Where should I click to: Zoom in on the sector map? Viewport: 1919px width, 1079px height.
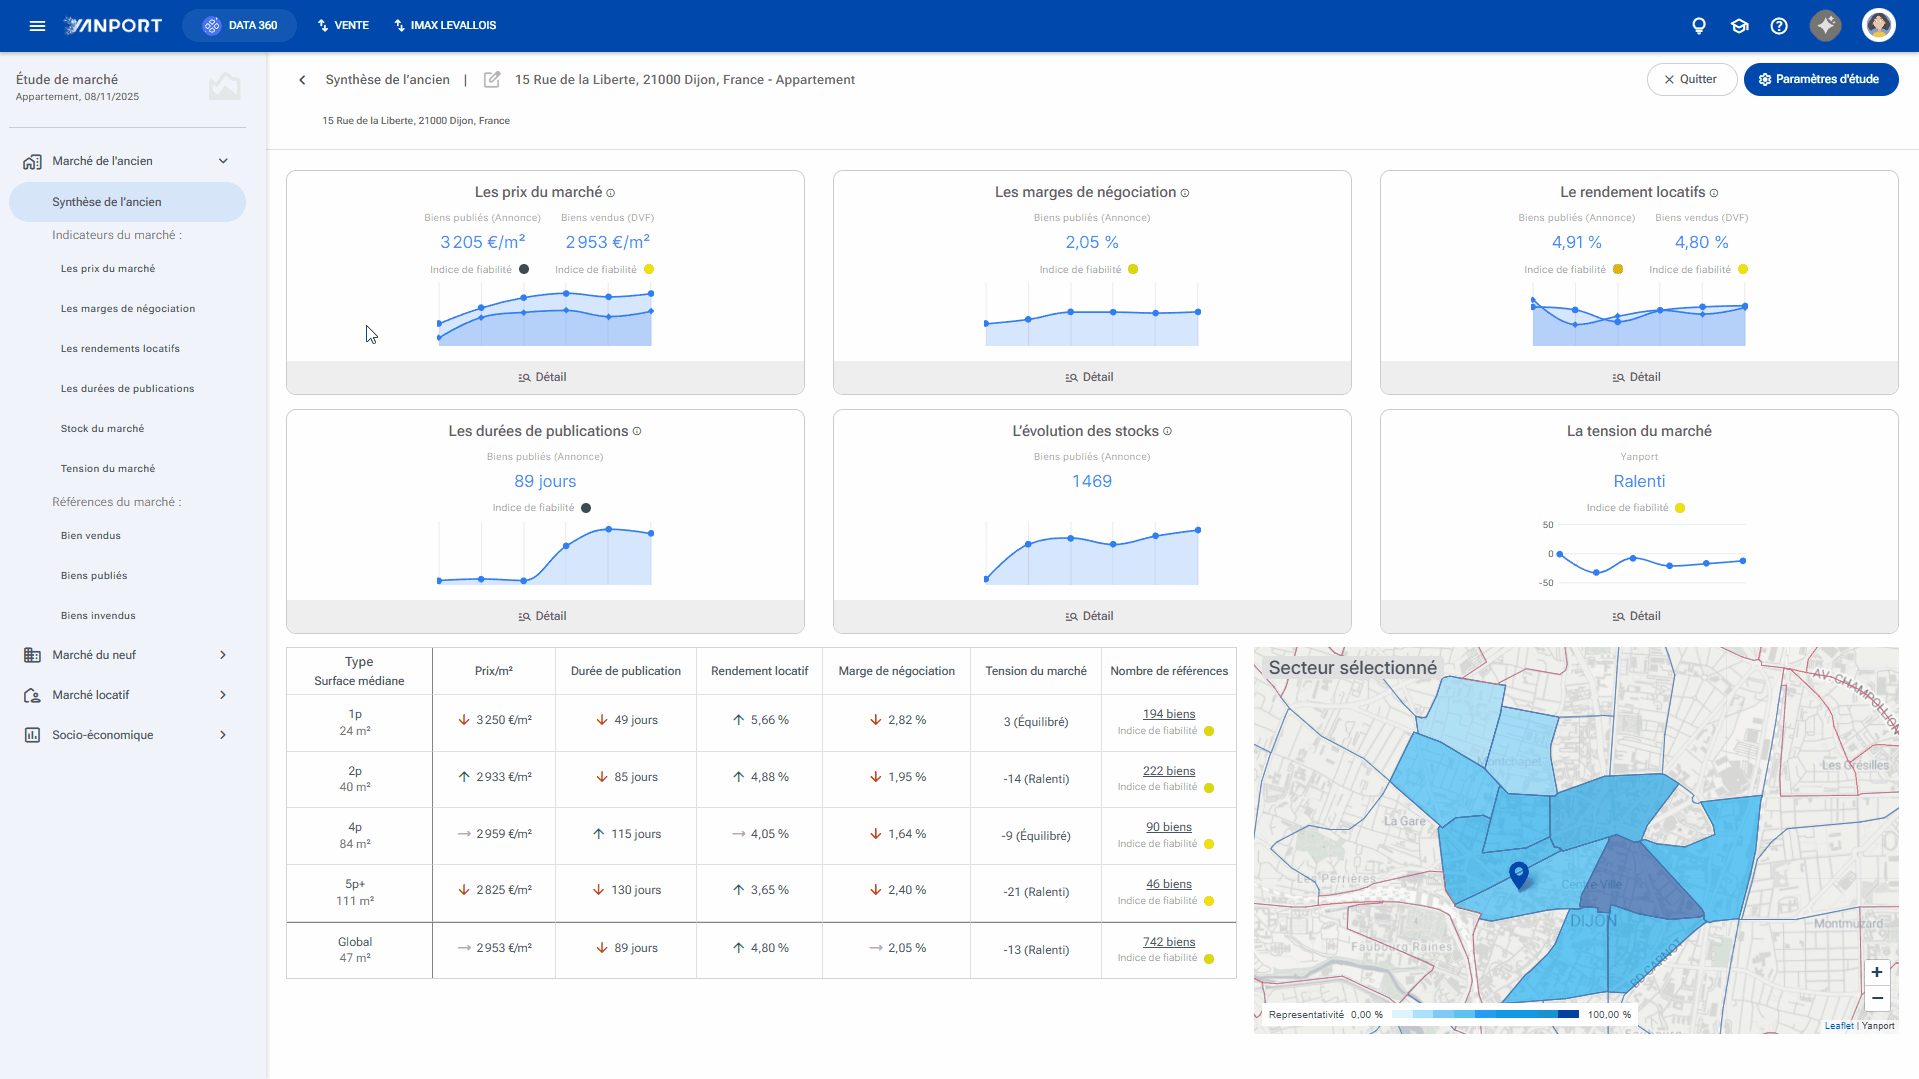pos(1876,972)
